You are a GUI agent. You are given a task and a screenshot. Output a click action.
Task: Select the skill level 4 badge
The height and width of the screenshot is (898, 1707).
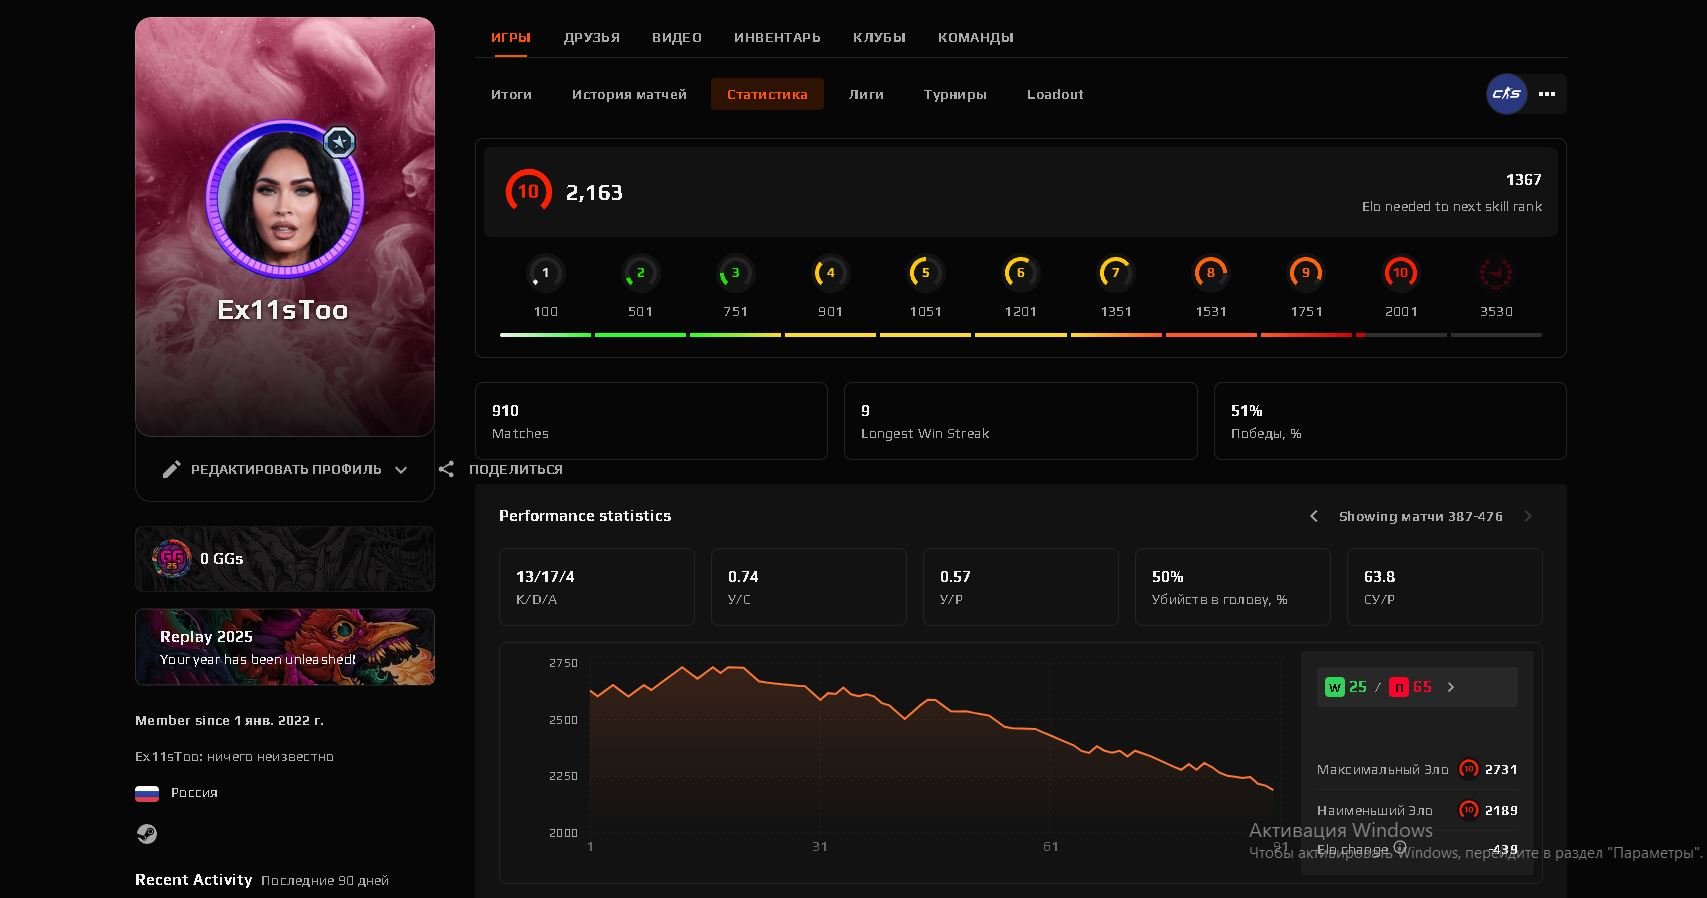[x=830, y=273]
